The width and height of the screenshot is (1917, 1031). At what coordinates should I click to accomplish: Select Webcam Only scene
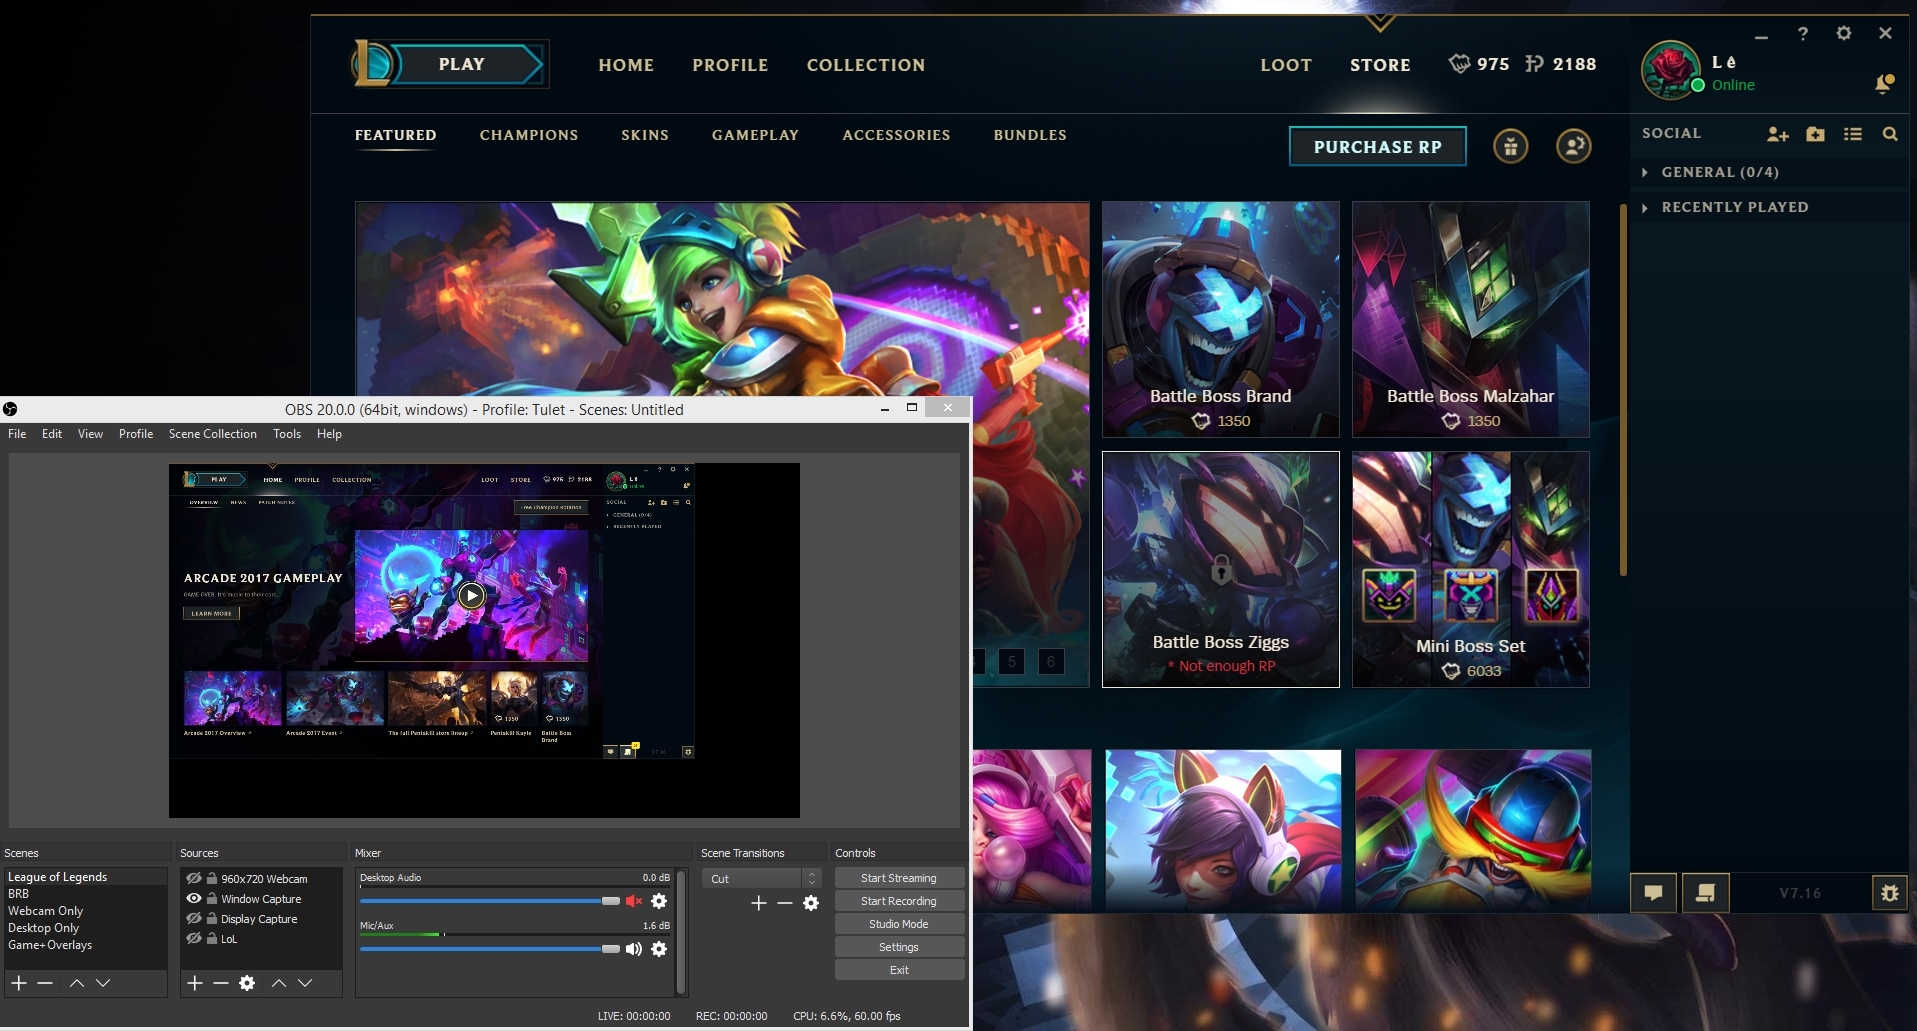click(x=46, y=911)
